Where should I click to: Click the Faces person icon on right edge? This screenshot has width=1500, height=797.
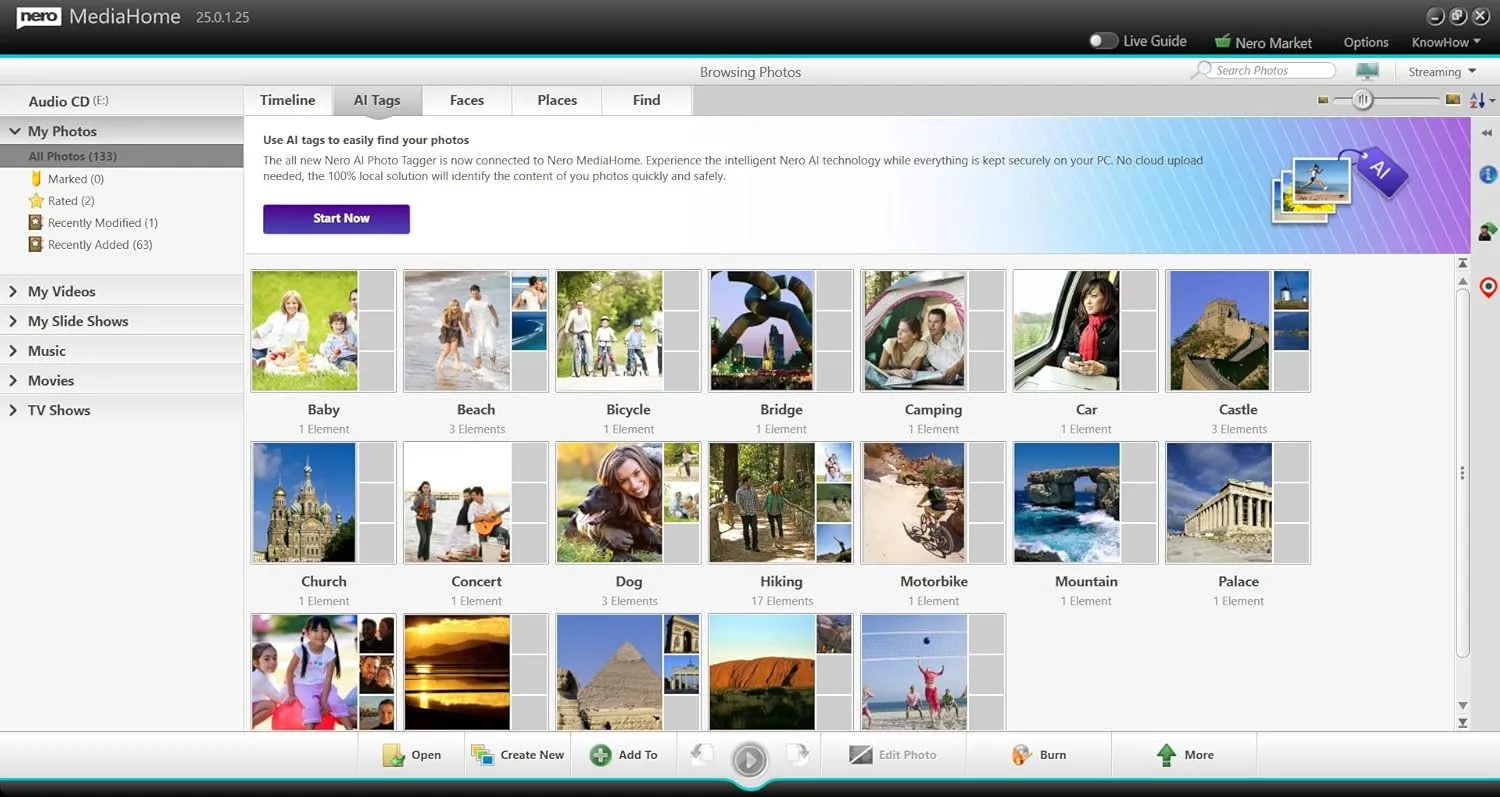(1487, 231)
